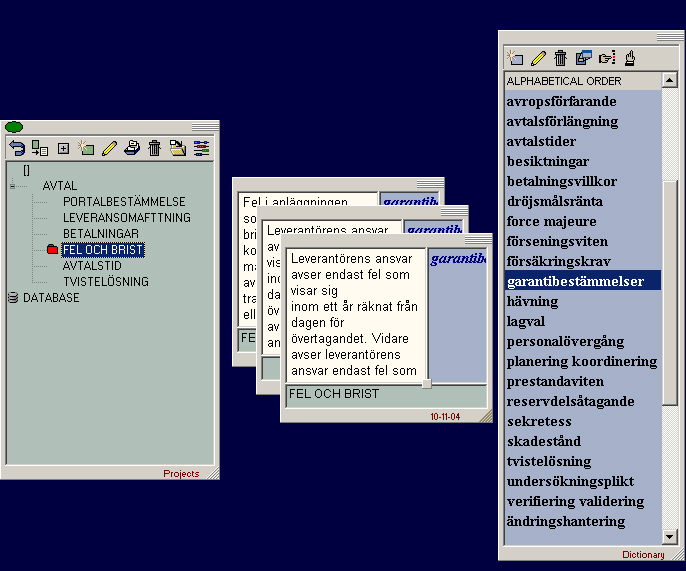Screen dimensions: 686x571
Task: Choose 'force majeure' in the dictionary list
Action: [552, 221]
